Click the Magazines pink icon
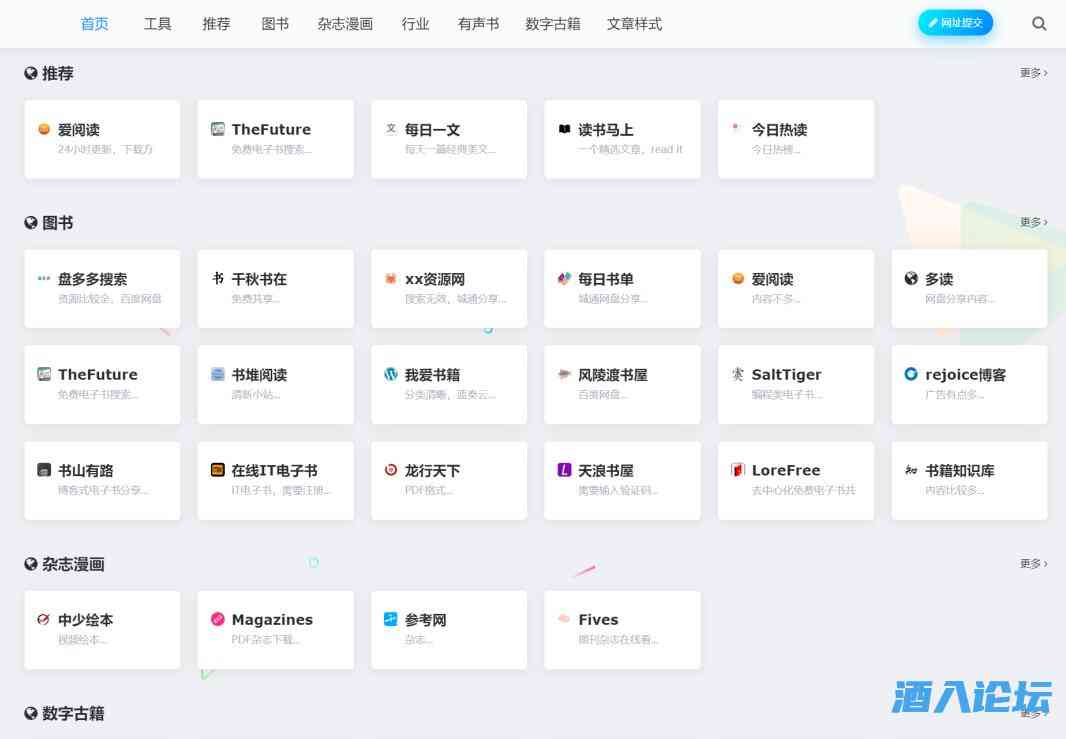Viewport: 1066px width, 739px height. tap(217, 619)
